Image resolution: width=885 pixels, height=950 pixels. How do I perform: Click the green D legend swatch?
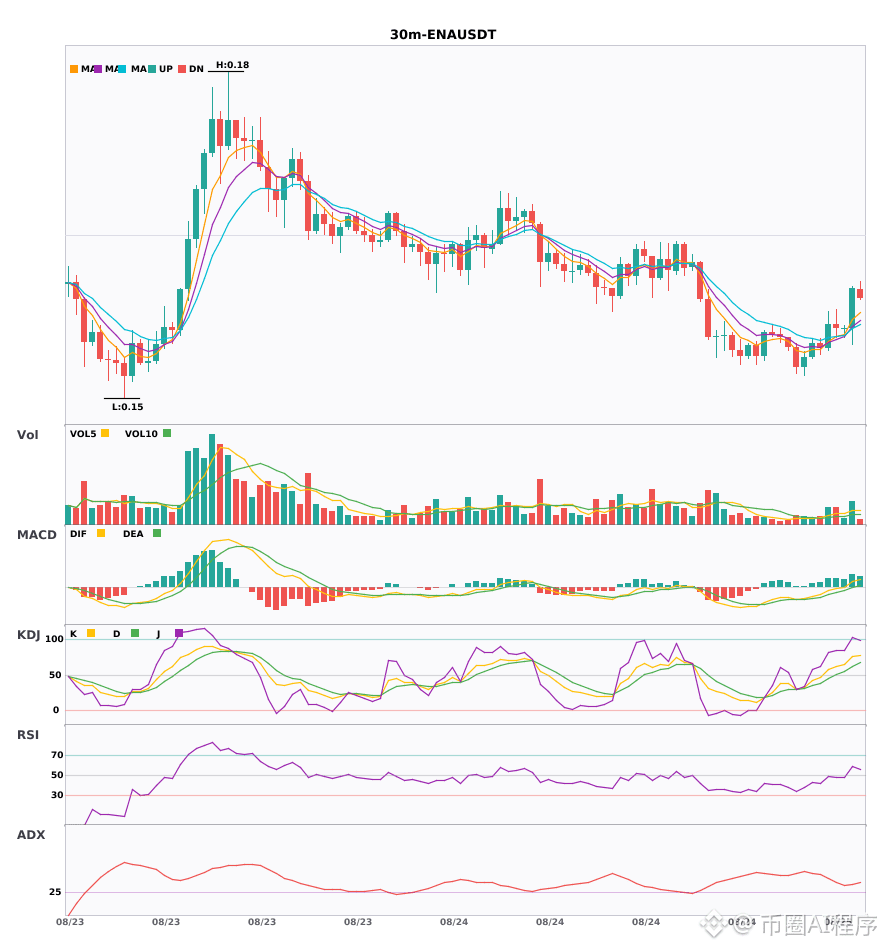135,633
